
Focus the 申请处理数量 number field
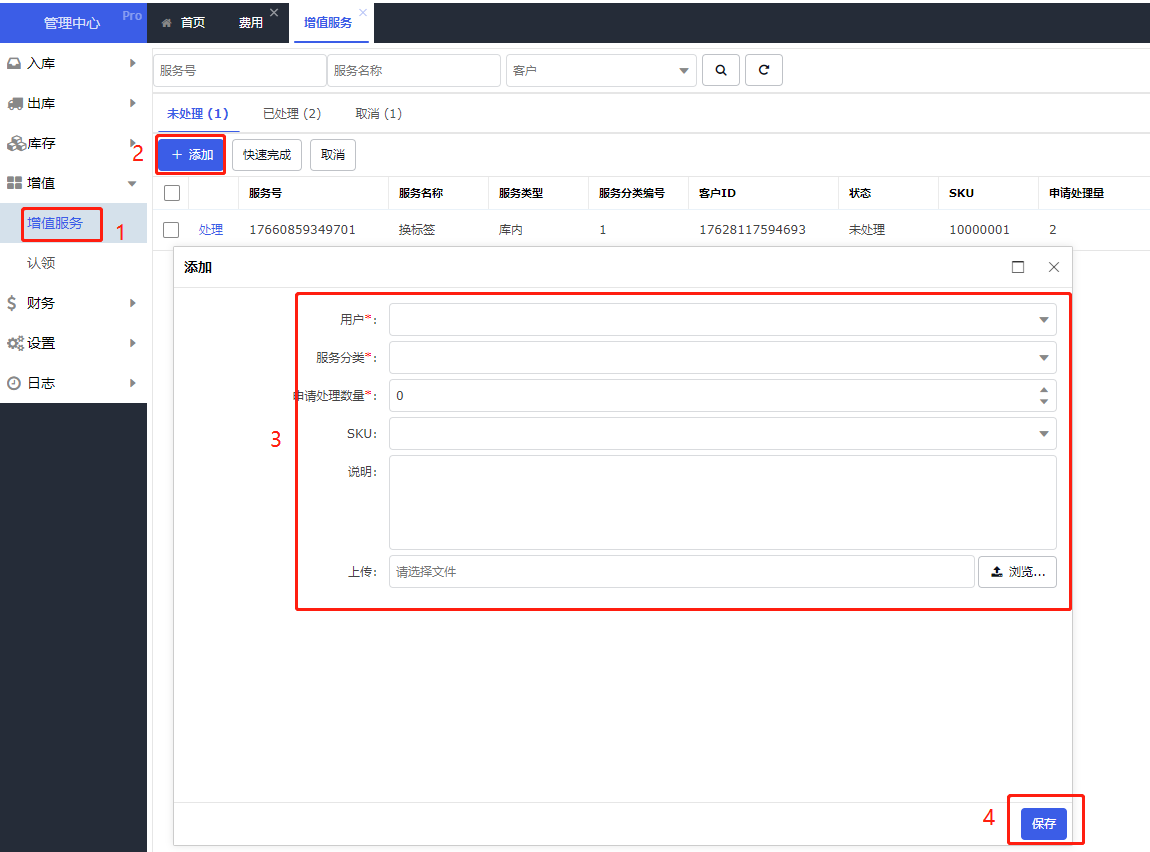(x=722, y=395)
